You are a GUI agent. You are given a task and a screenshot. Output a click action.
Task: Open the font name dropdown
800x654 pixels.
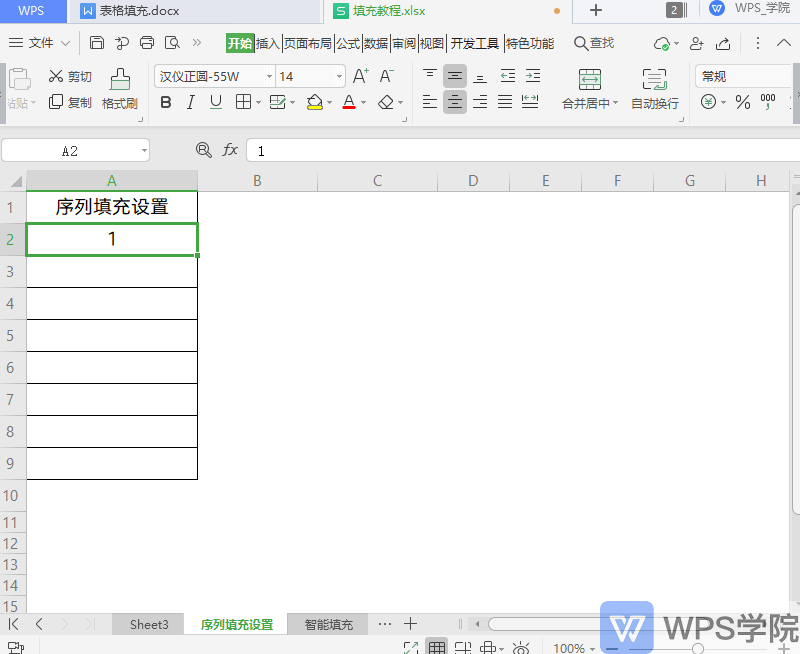click(269, 77)
